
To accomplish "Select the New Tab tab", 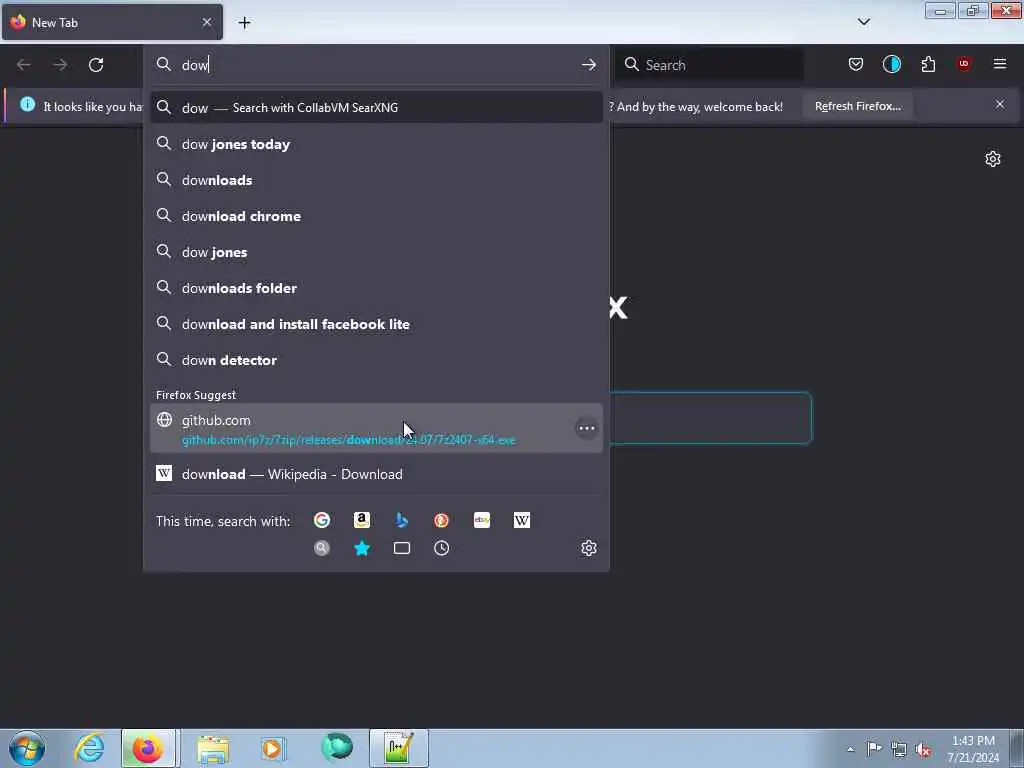I will (x=112, y=22).
